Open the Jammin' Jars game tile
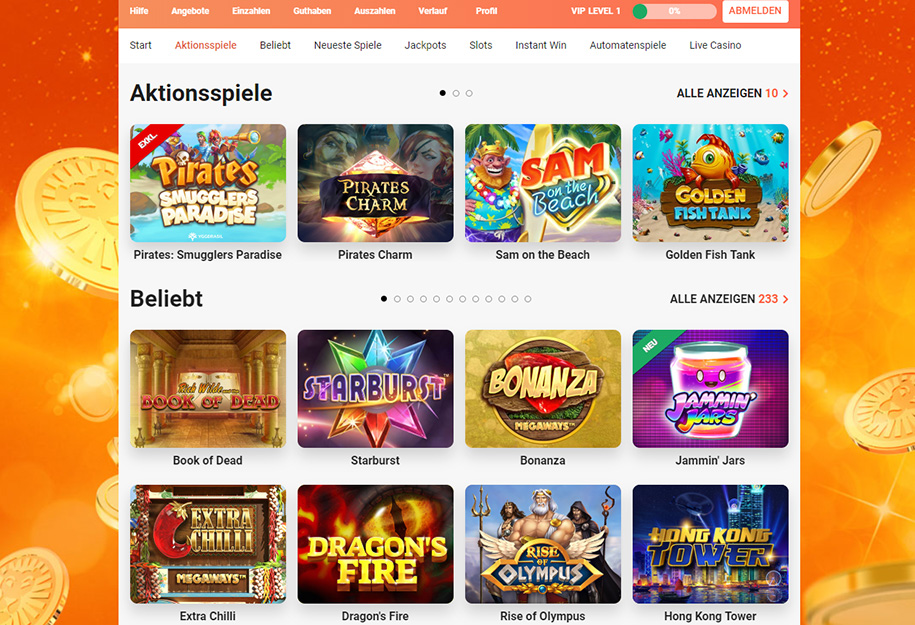The image size is (915, 625). pos(710,389)
